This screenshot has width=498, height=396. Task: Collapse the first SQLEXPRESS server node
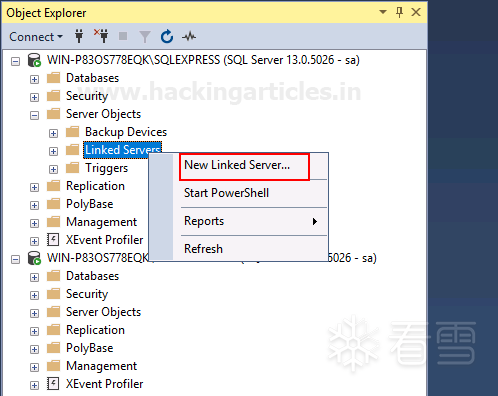coord(15,61)
